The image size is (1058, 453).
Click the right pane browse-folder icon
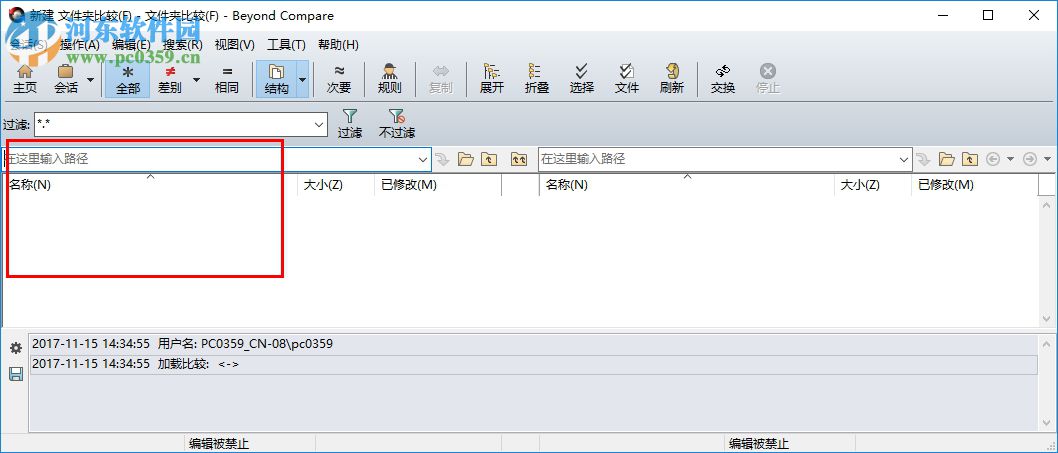(x=947, y=159)
